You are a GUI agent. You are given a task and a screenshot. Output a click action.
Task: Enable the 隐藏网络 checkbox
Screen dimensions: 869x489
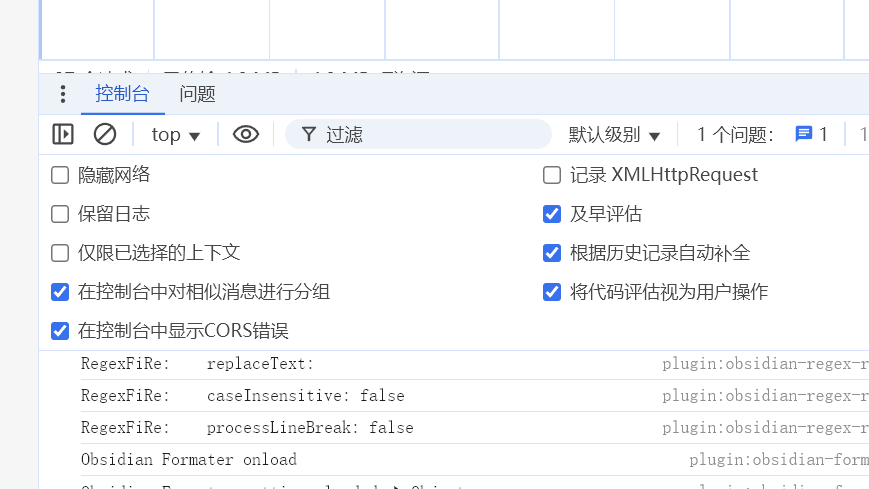coord(60,175)
